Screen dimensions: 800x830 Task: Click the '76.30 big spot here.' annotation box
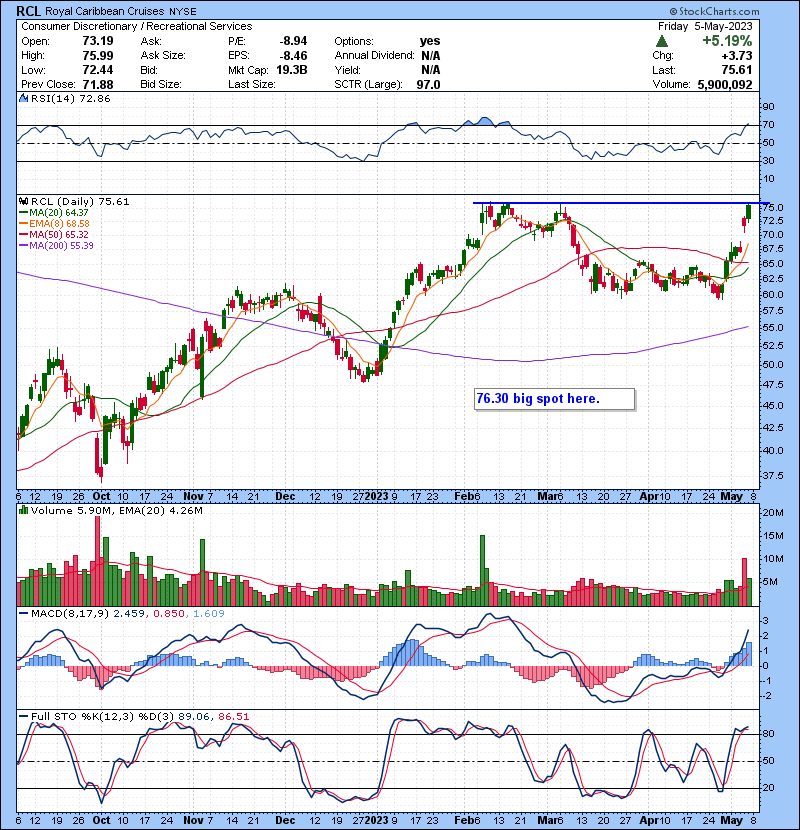(x=554, y=399)
